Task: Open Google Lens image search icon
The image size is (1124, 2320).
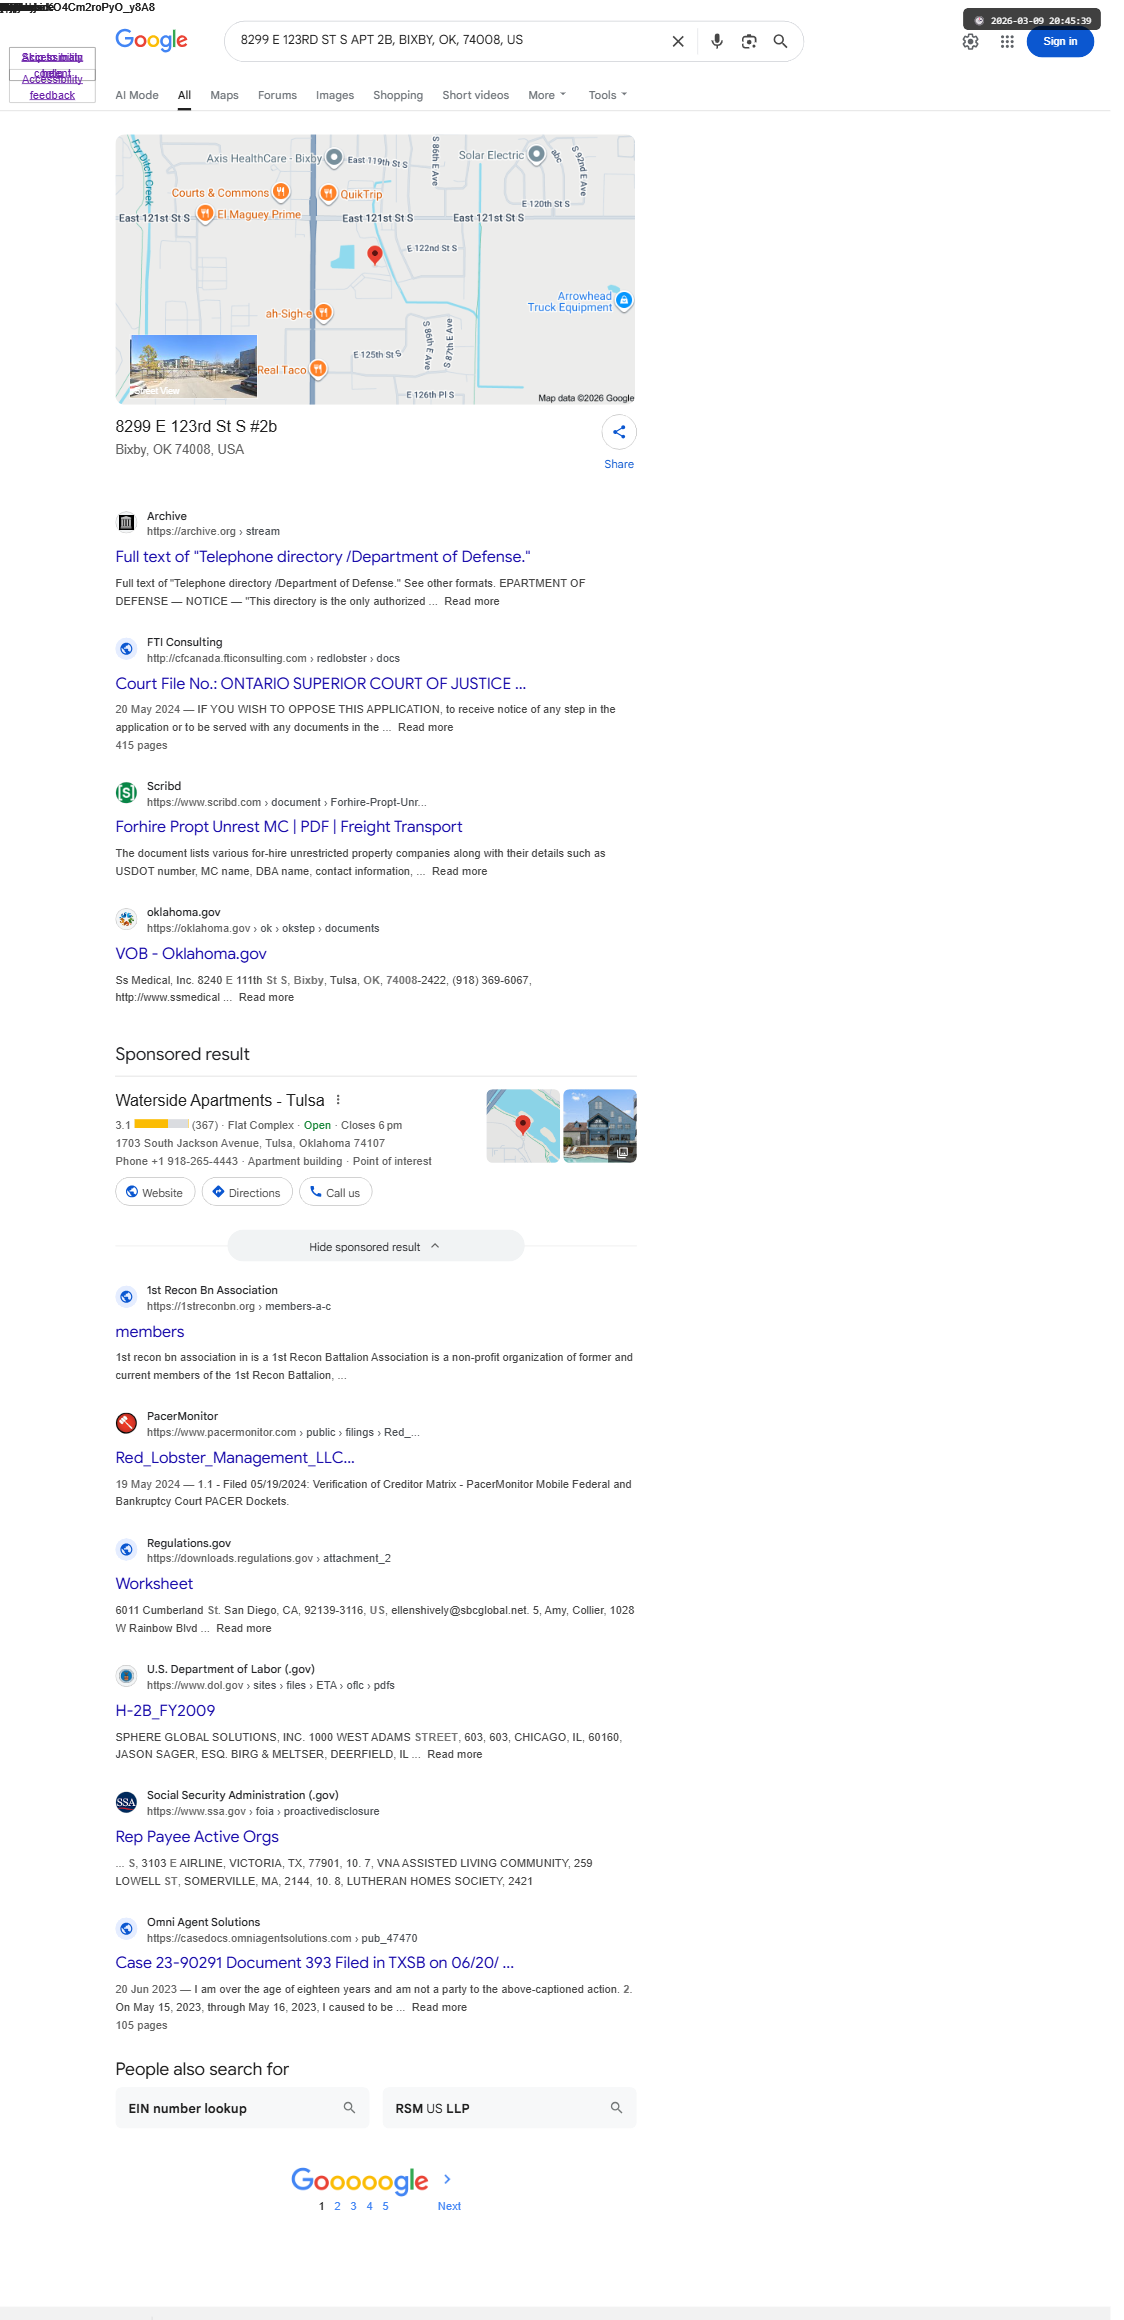Action: pyautogui.click(x=749, y=41)
